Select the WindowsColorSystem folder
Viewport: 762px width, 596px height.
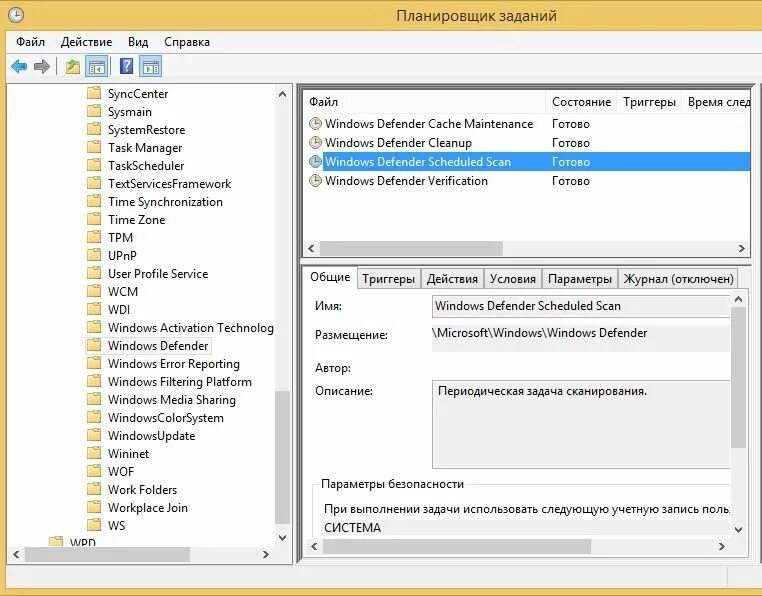[166, 418]
